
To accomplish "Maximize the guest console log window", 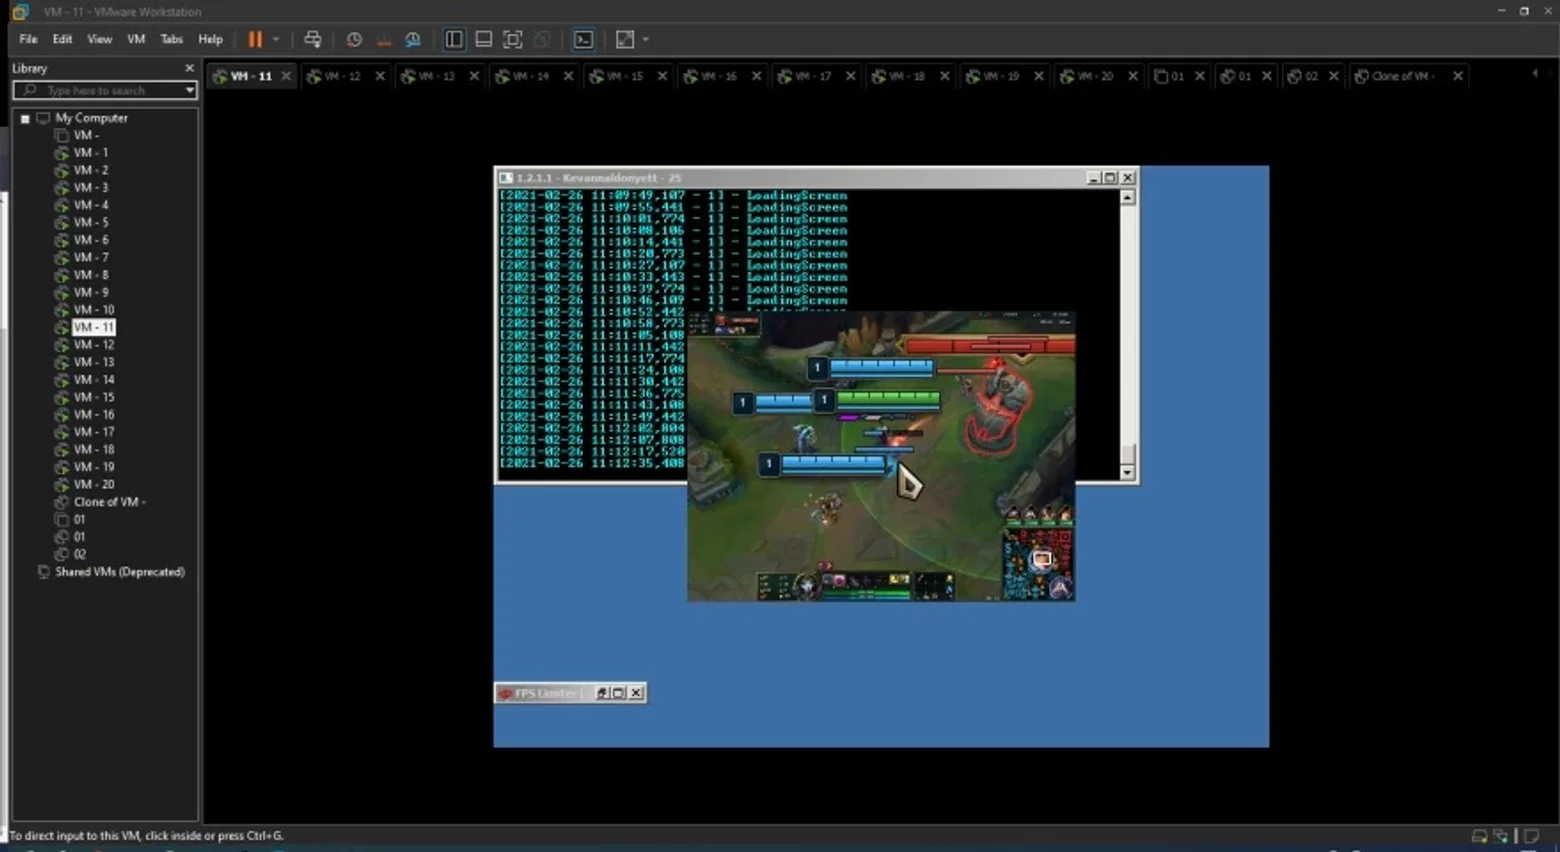I will [1110, 177].
